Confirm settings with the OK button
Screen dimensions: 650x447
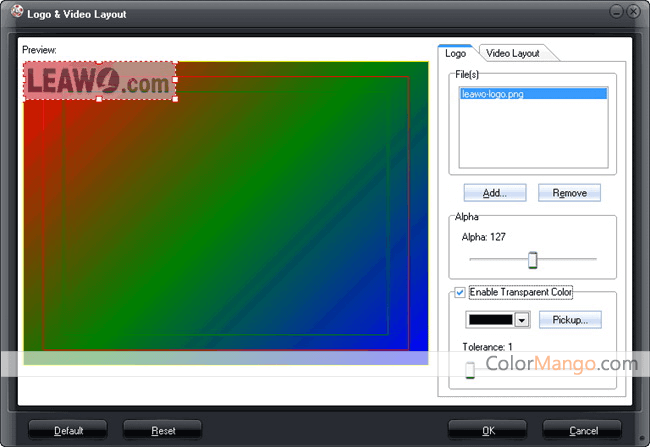pyautogui.click(x=488, y=430)
